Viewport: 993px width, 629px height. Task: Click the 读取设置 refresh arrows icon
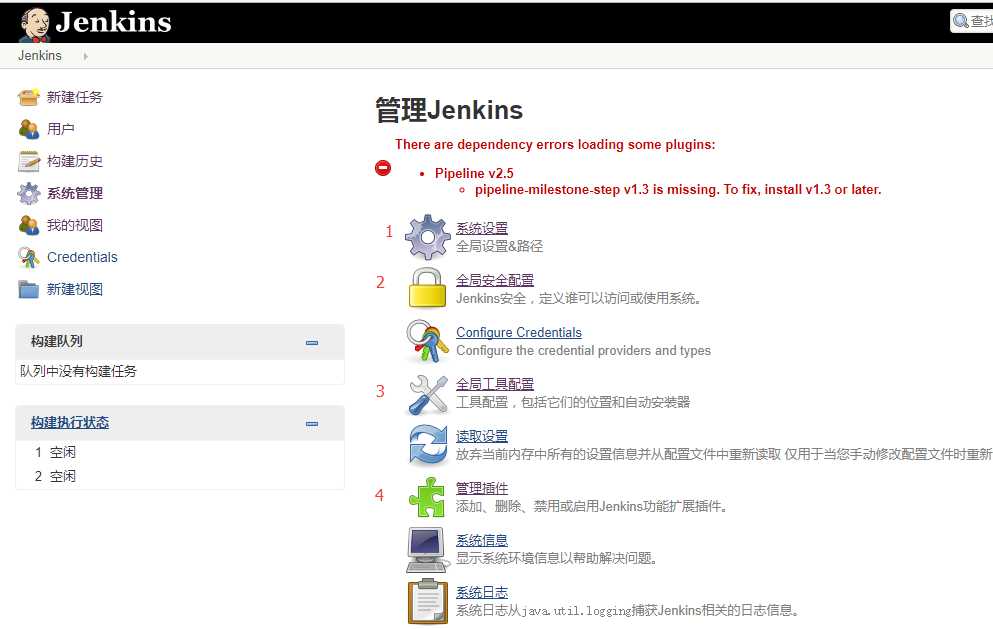(x=427, y=445)
